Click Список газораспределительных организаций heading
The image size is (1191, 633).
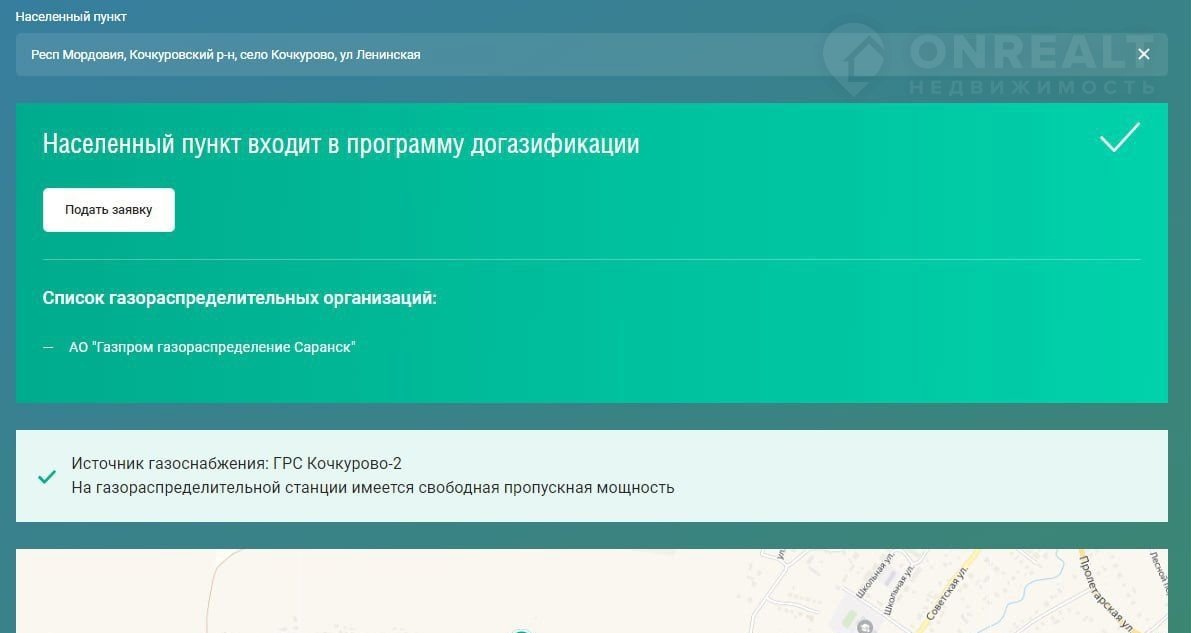pyautogui.click(x=240, y=298)
